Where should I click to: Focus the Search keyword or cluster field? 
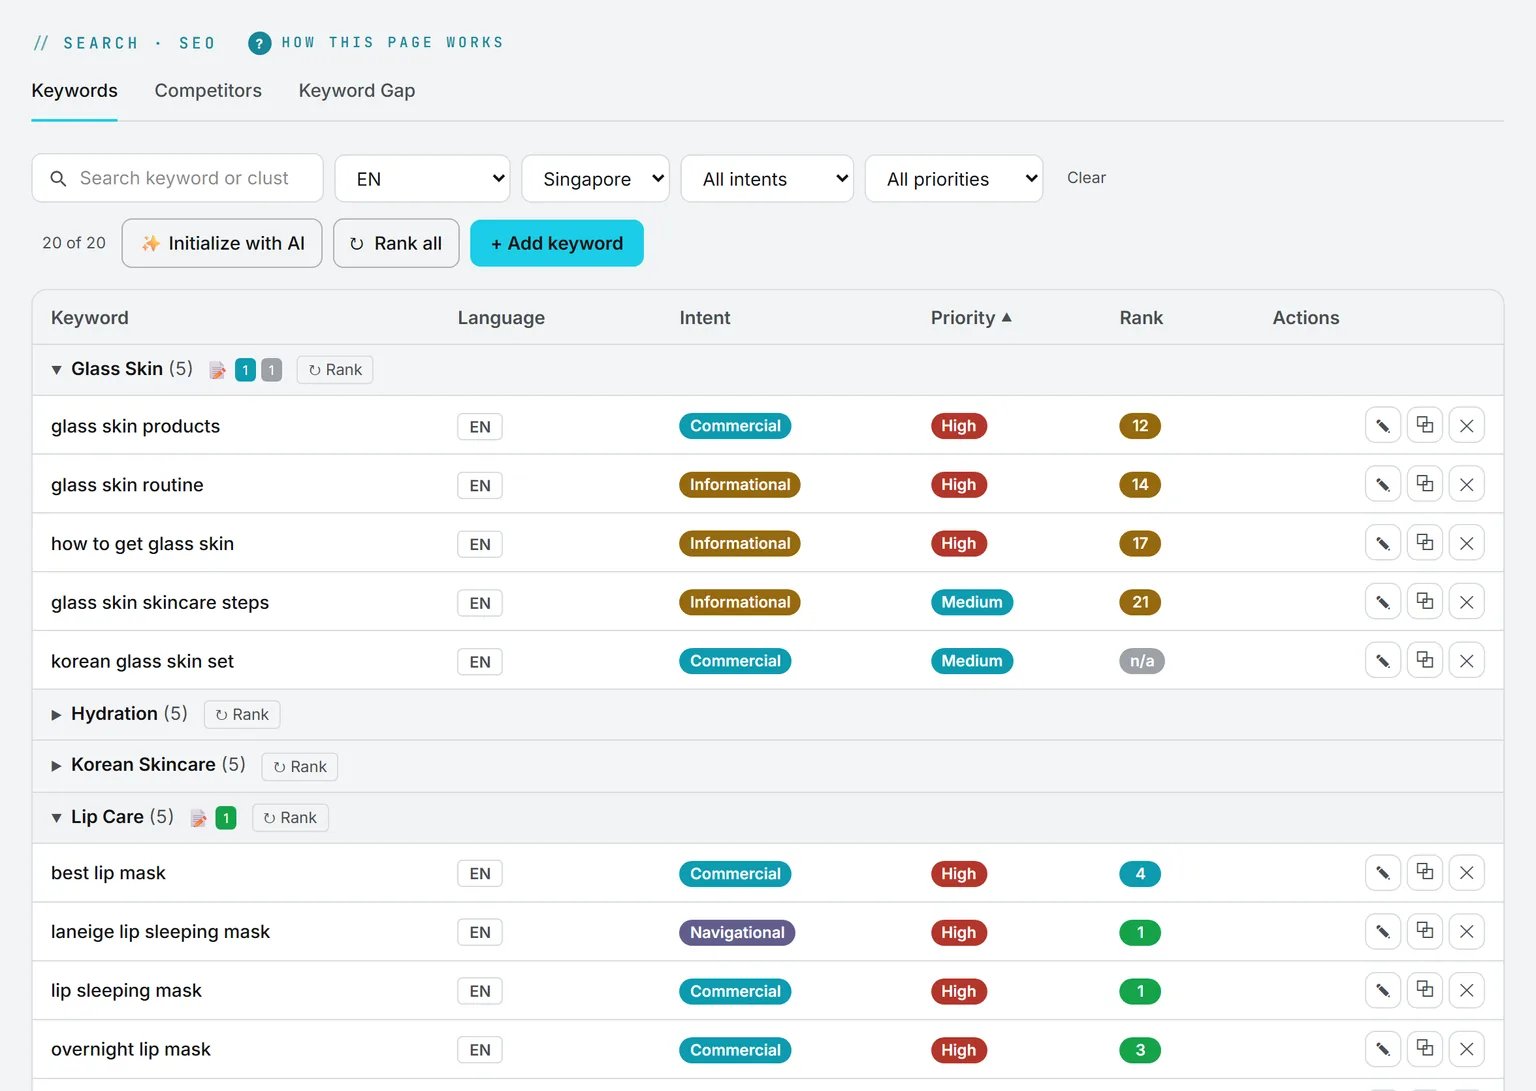[177, 178]
